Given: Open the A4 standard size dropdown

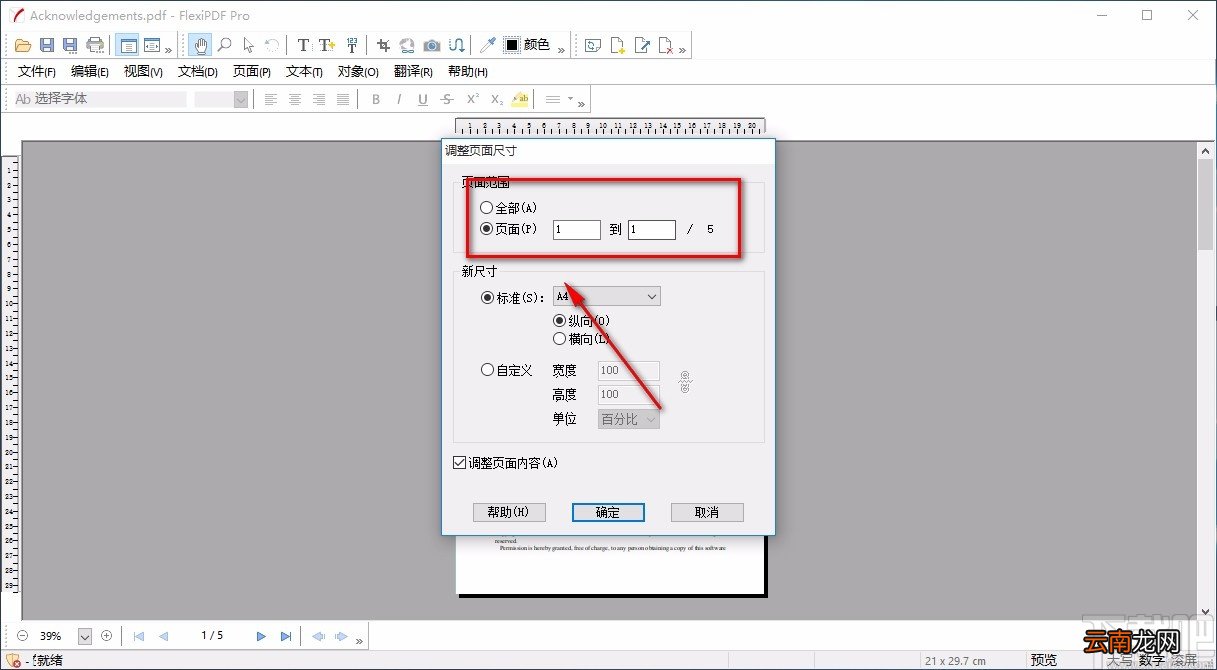Looking at the screenshot, I should tap(606, 297).
